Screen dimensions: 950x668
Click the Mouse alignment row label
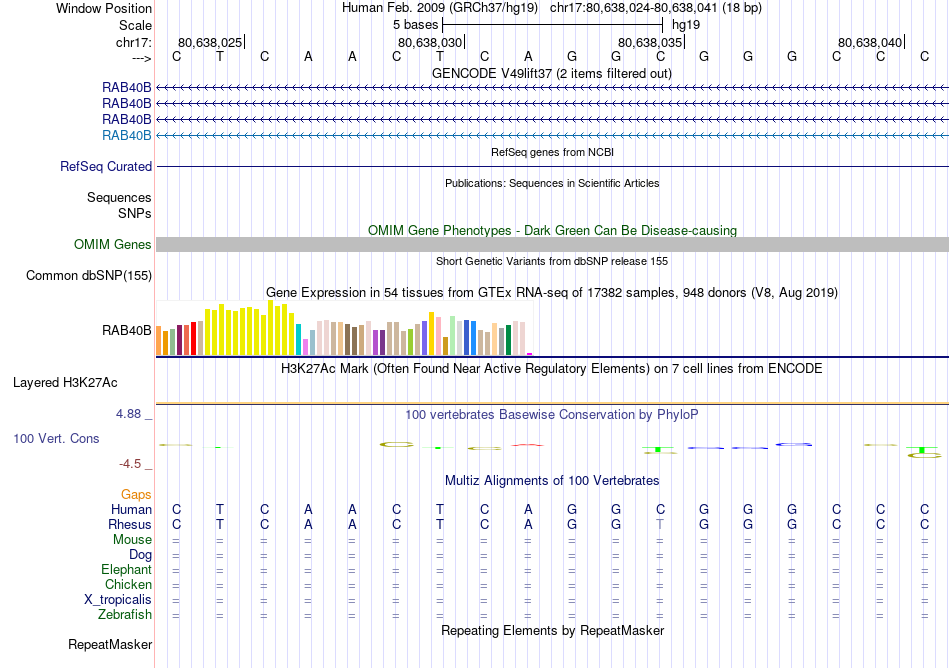click(x=132, y=539)
